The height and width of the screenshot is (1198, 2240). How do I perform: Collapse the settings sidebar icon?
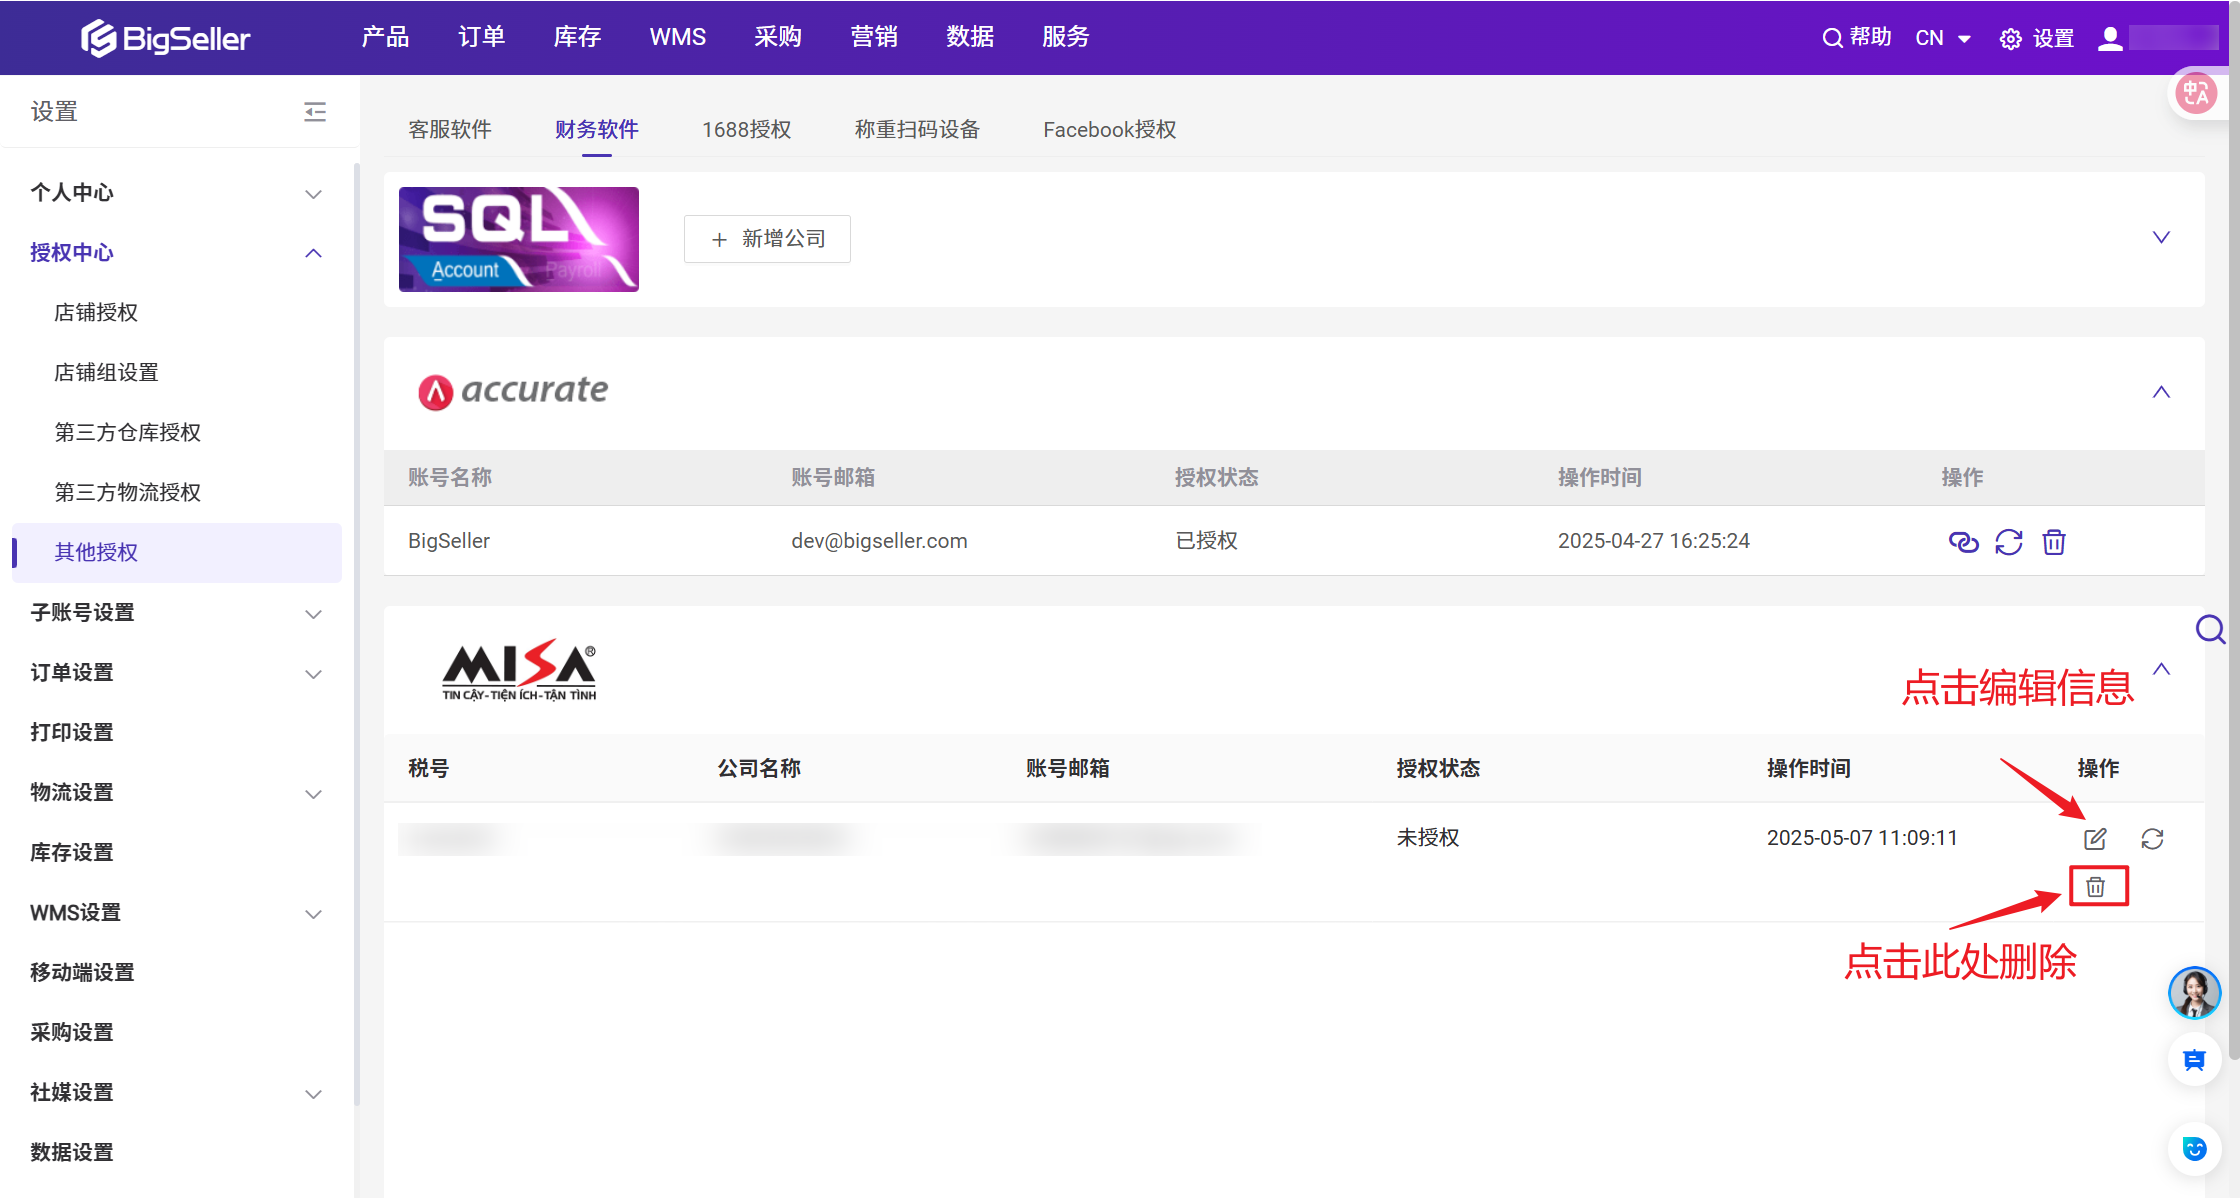(315, 111)
